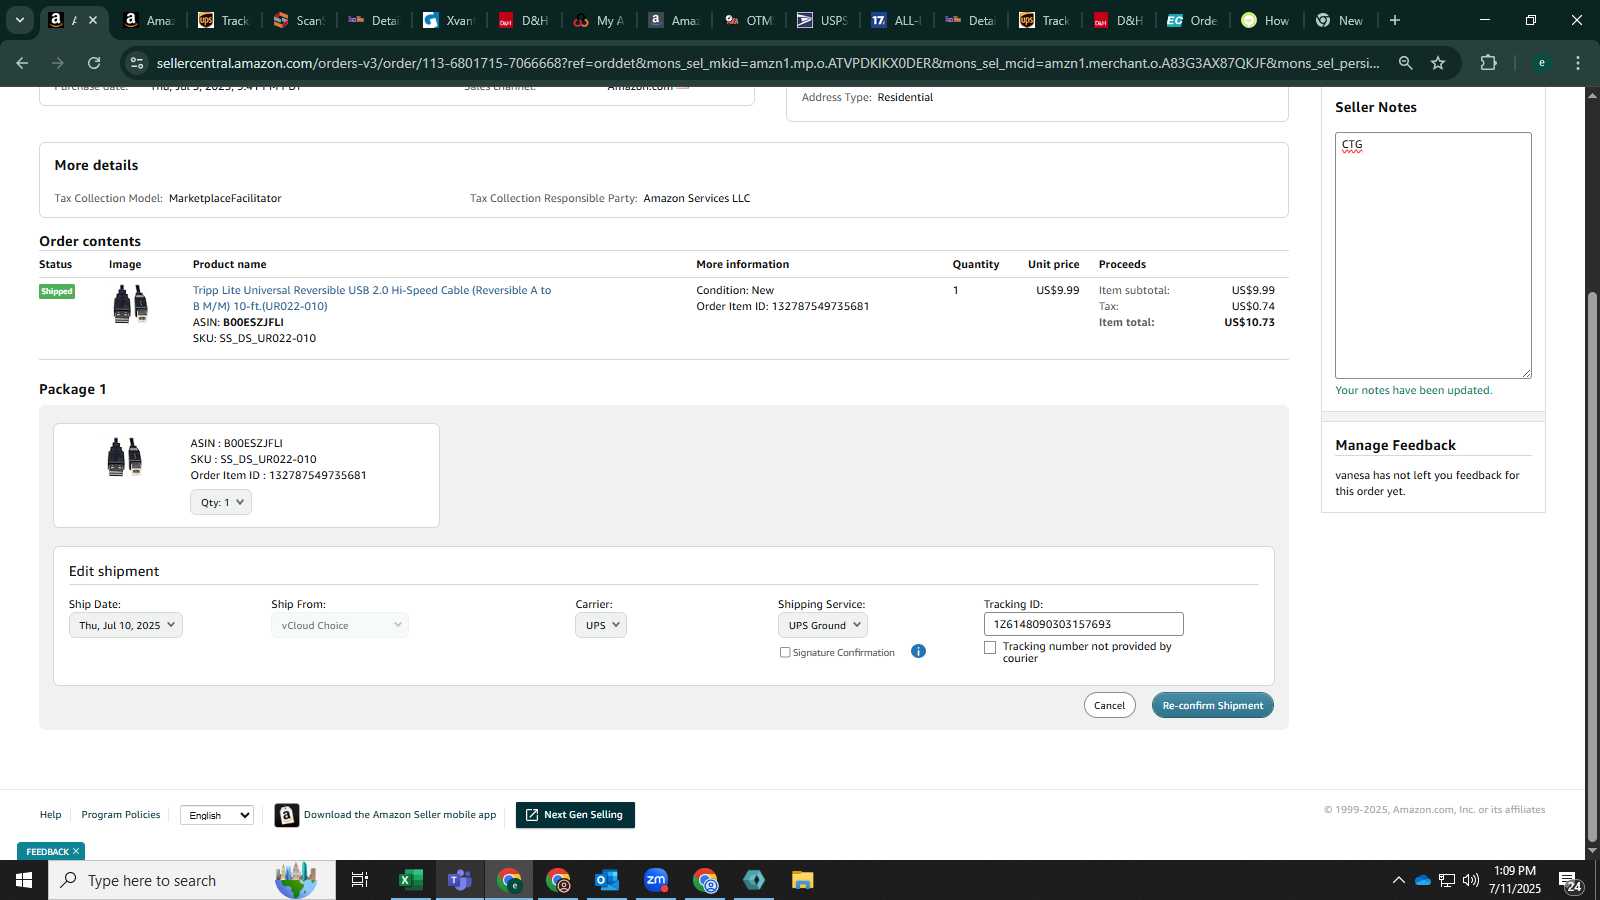Open Windows Start menu
This screenshot has height=900, width=1600.
24,880
